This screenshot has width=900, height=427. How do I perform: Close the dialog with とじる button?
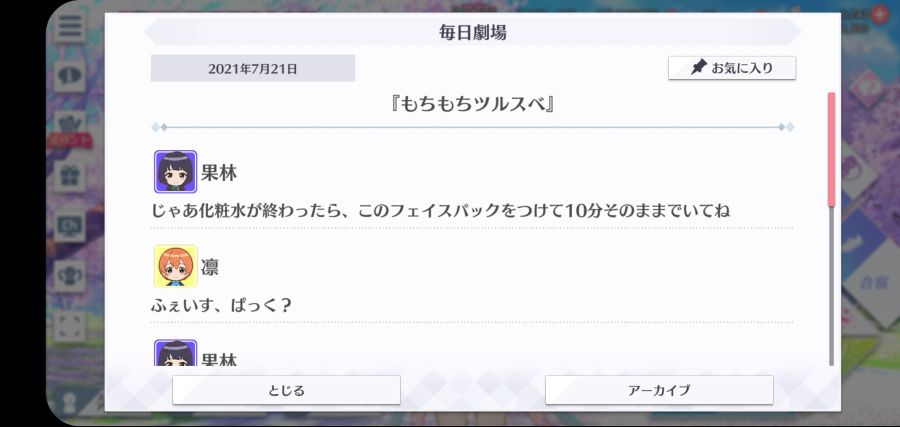(286, 390)
